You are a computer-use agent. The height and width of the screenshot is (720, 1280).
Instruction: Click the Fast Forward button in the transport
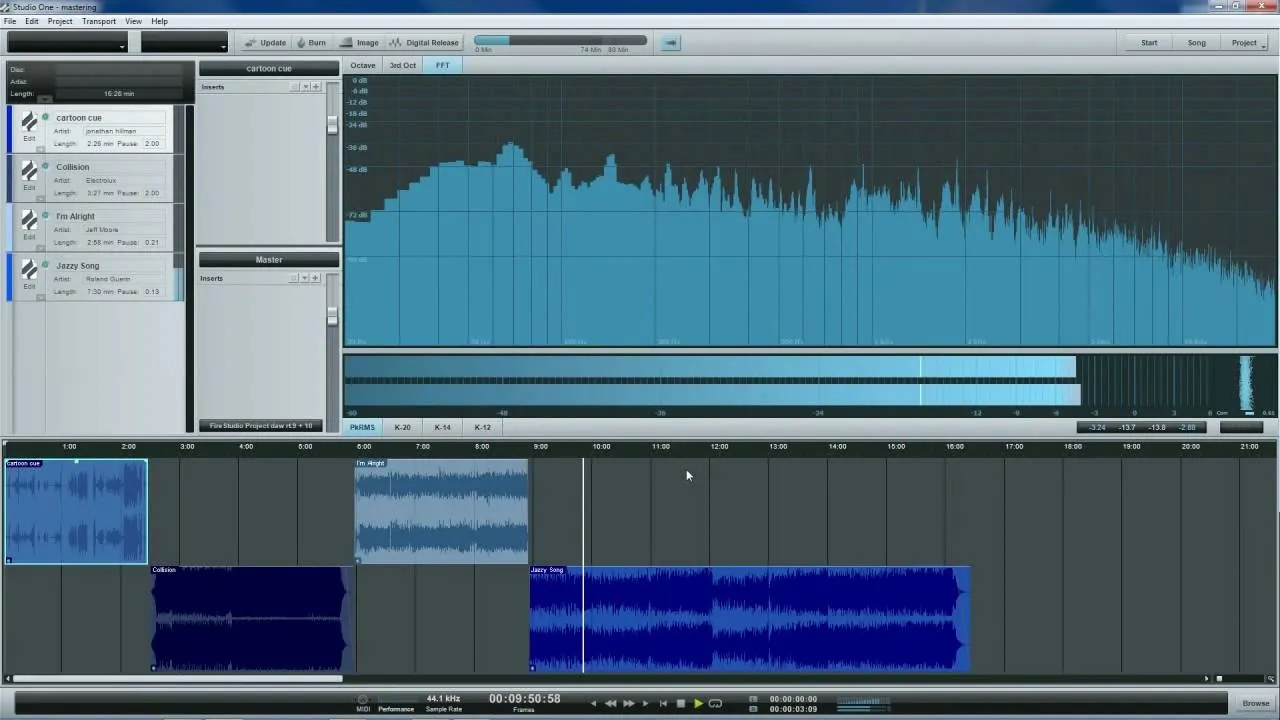pos(629,703)
